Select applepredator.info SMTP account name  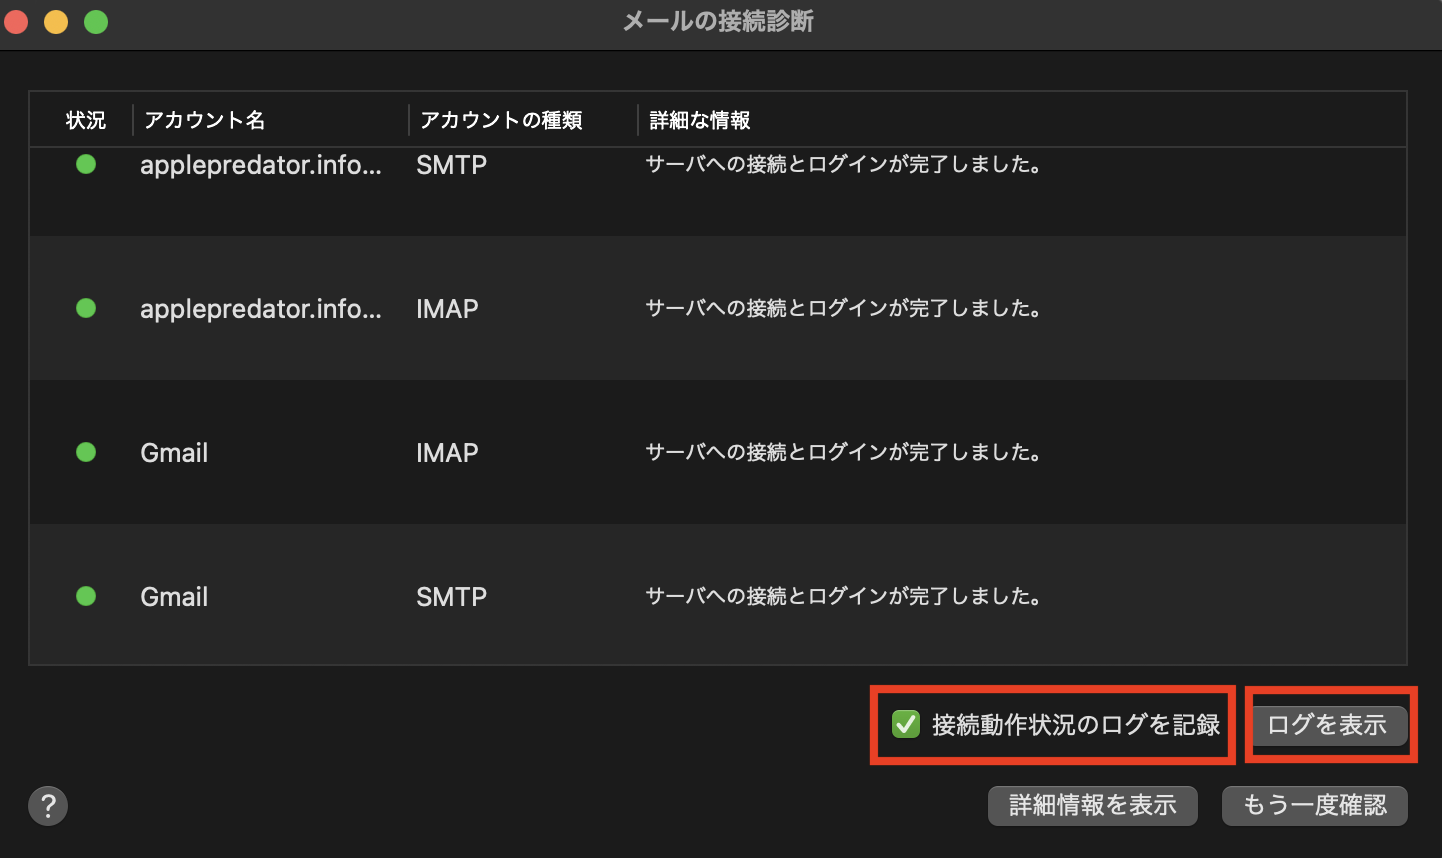point(260,164)
